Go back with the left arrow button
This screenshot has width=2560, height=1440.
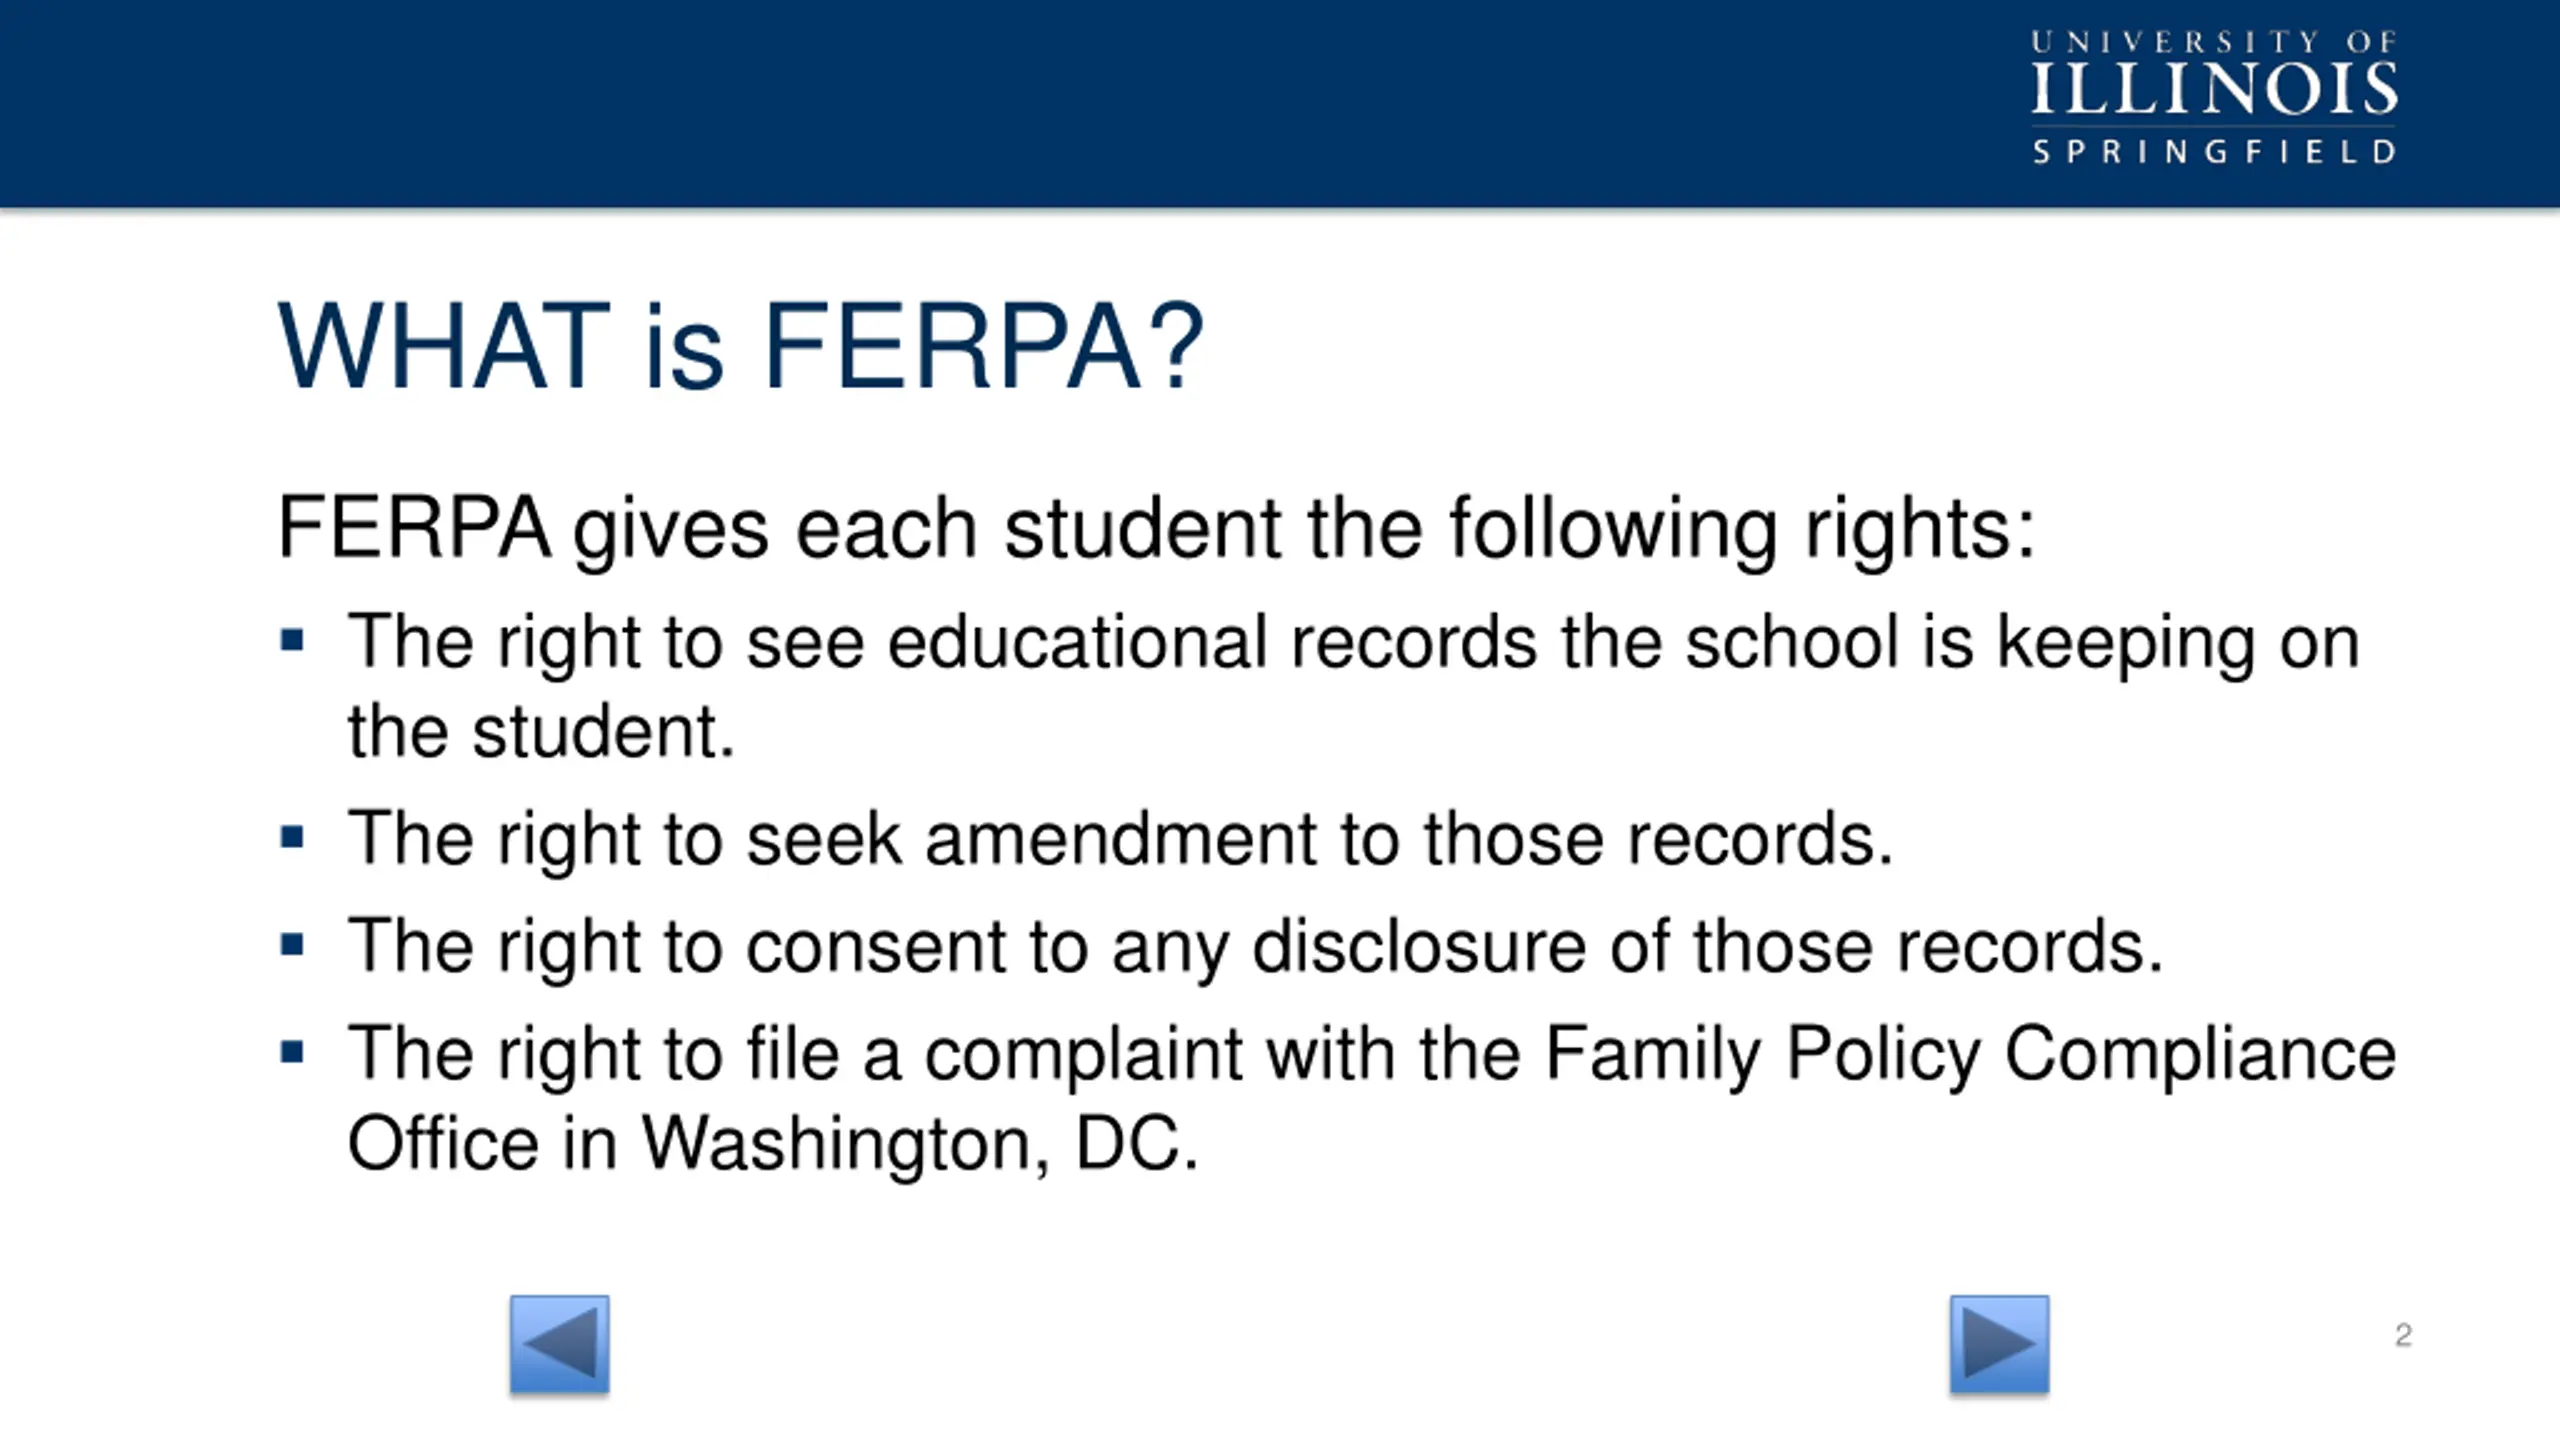point(559,1343)
